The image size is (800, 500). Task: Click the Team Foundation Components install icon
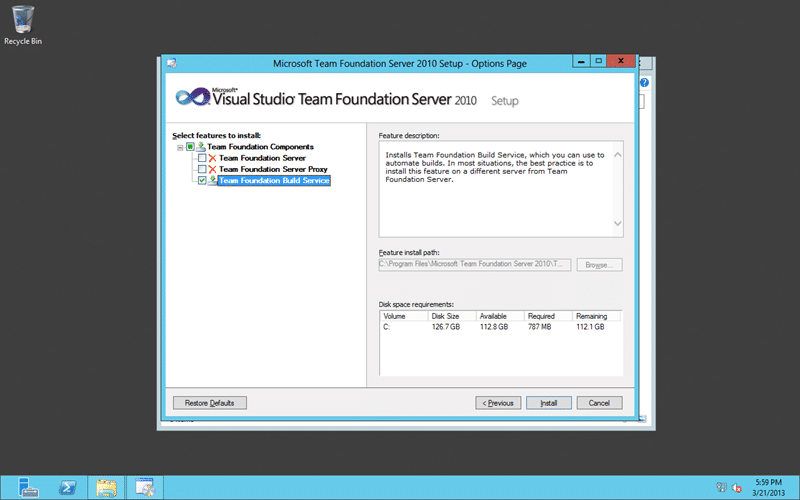click(201, 147)
